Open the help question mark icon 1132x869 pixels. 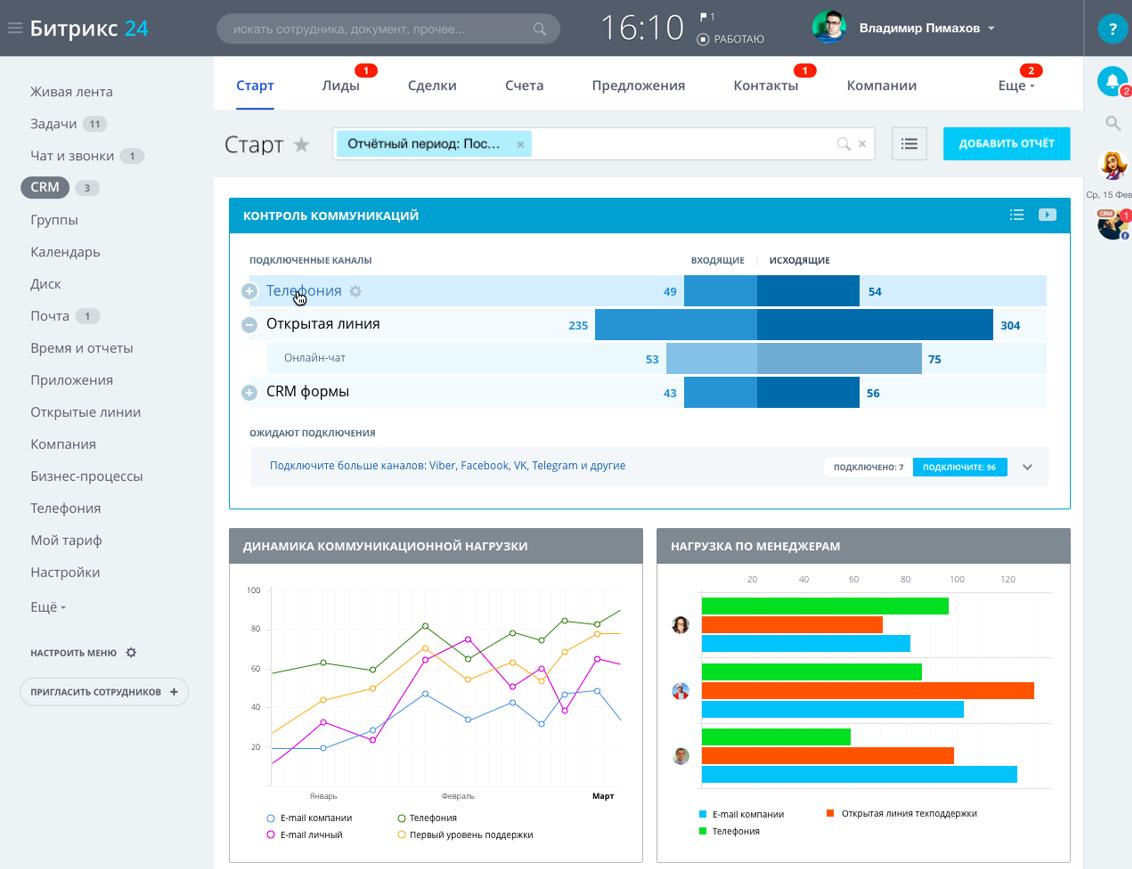pyautogui.click(x=1112, y=29)
